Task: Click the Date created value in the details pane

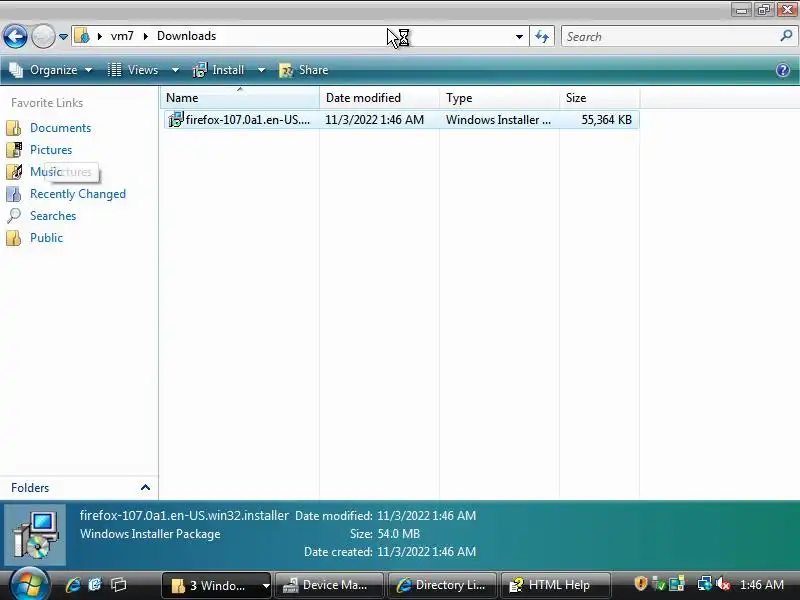Action: coord(427,552)
